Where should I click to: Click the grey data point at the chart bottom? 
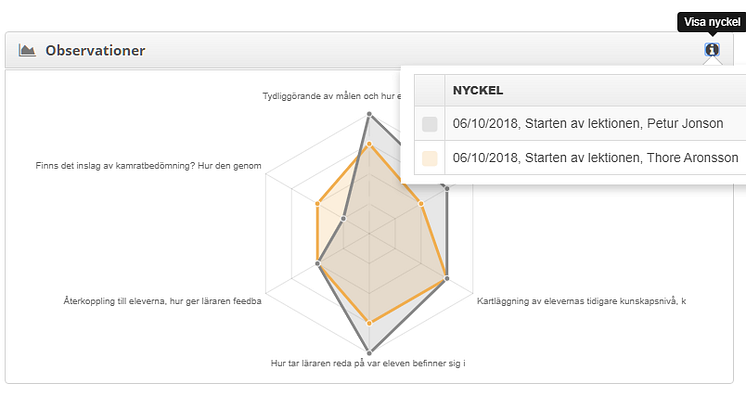[x=369, y=353]
